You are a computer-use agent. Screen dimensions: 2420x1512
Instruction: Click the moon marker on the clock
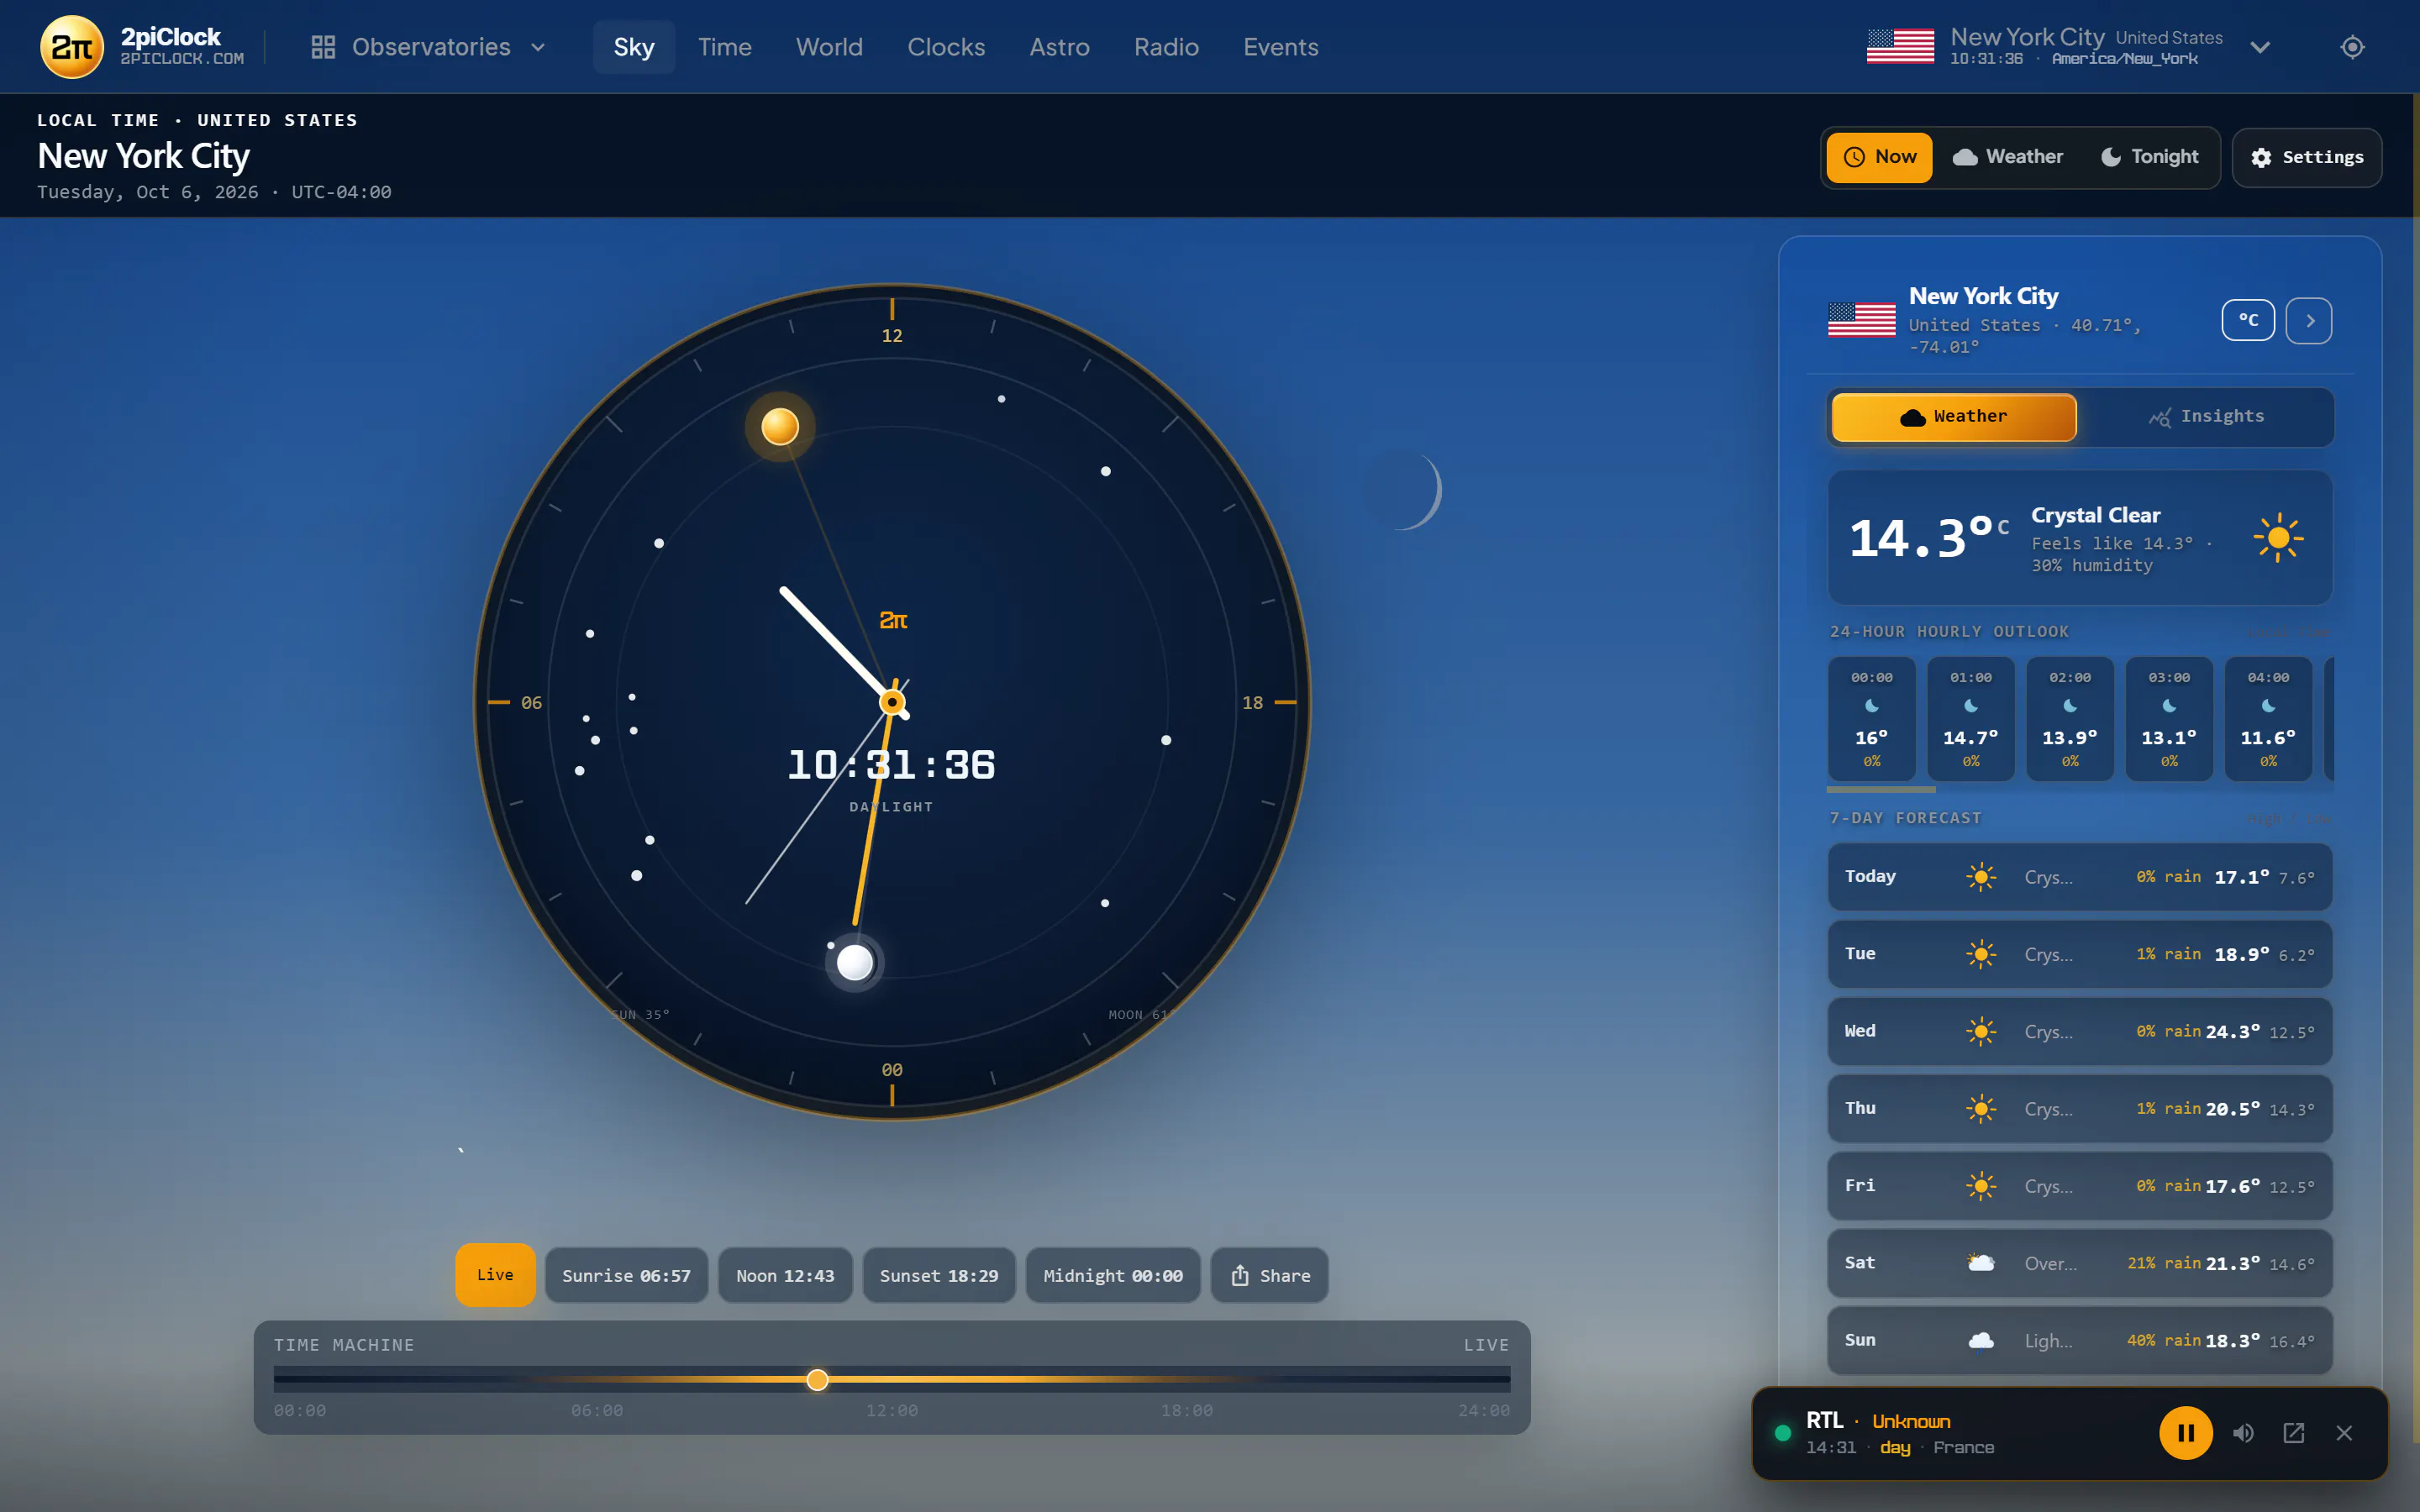pyautogui.click(x=855, y=962)
